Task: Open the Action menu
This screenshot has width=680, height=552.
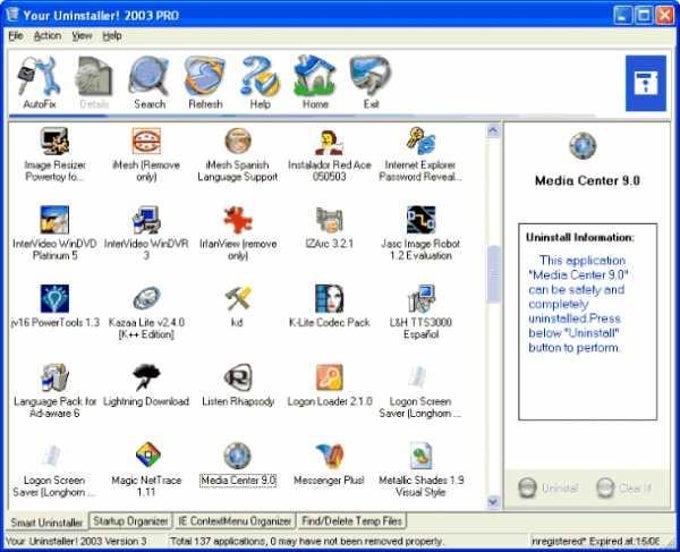Action: (x=47, y=36)
